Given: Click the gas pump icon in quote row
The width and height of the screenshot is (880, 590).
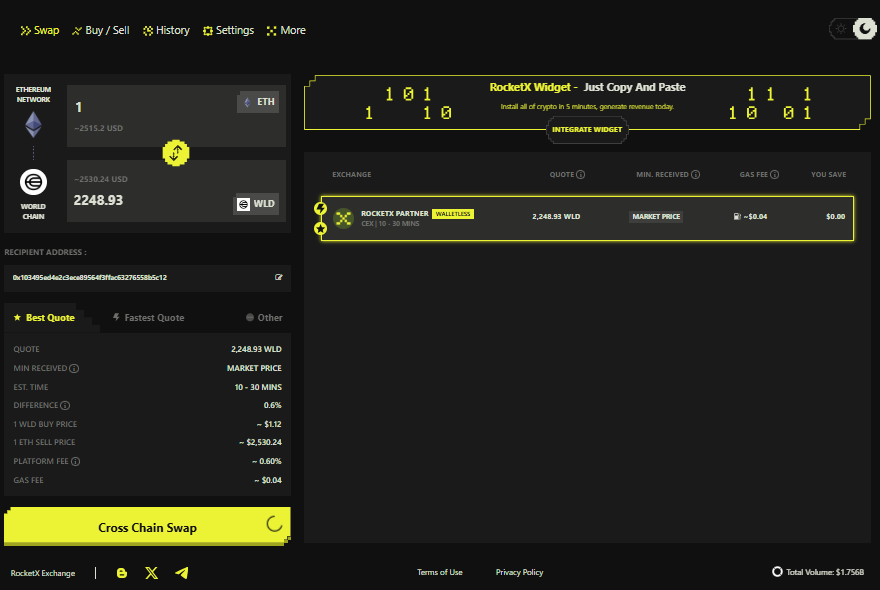Looking at the screenshot, I should point(737,217).
